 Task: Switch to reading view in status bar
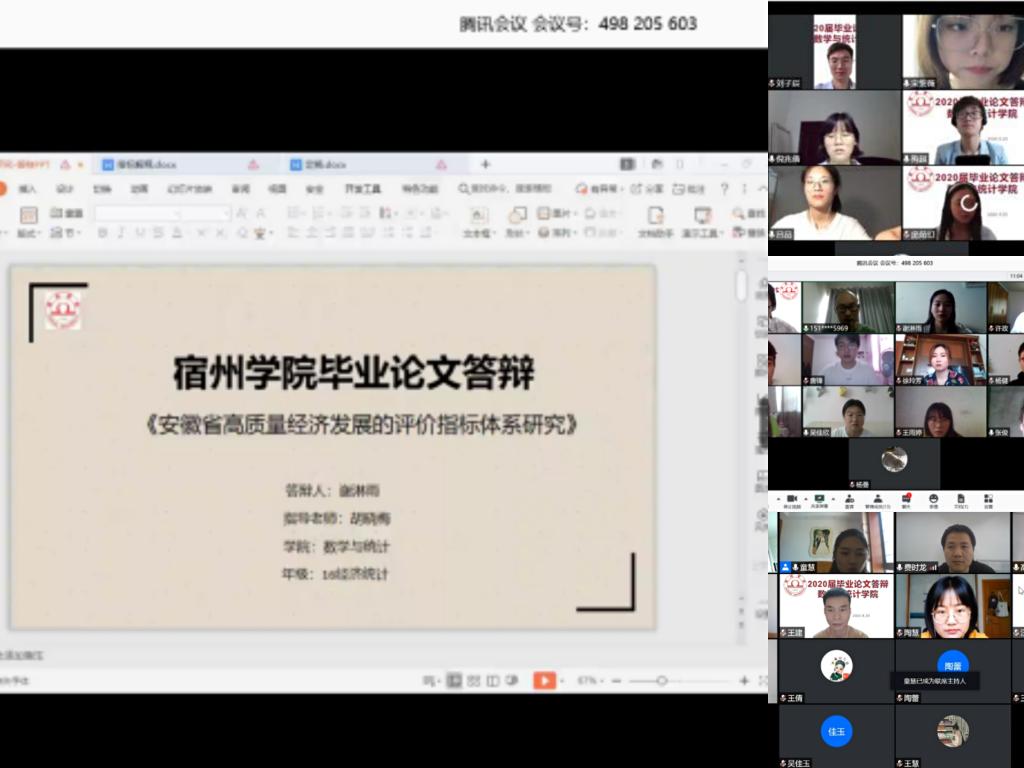point(492,681)
